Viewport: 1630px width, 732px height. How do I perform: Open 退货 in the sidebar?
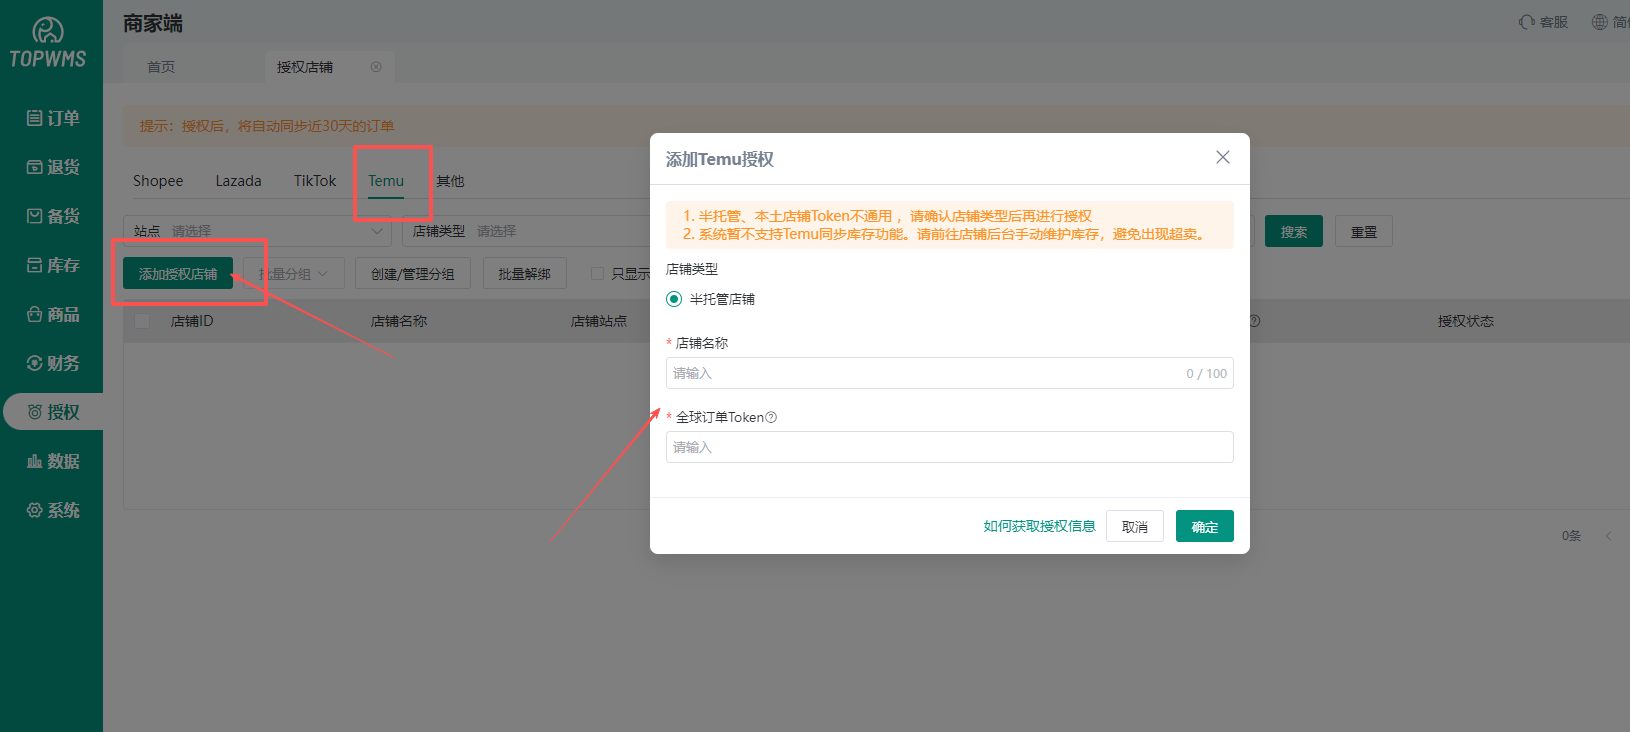(52, 167)
